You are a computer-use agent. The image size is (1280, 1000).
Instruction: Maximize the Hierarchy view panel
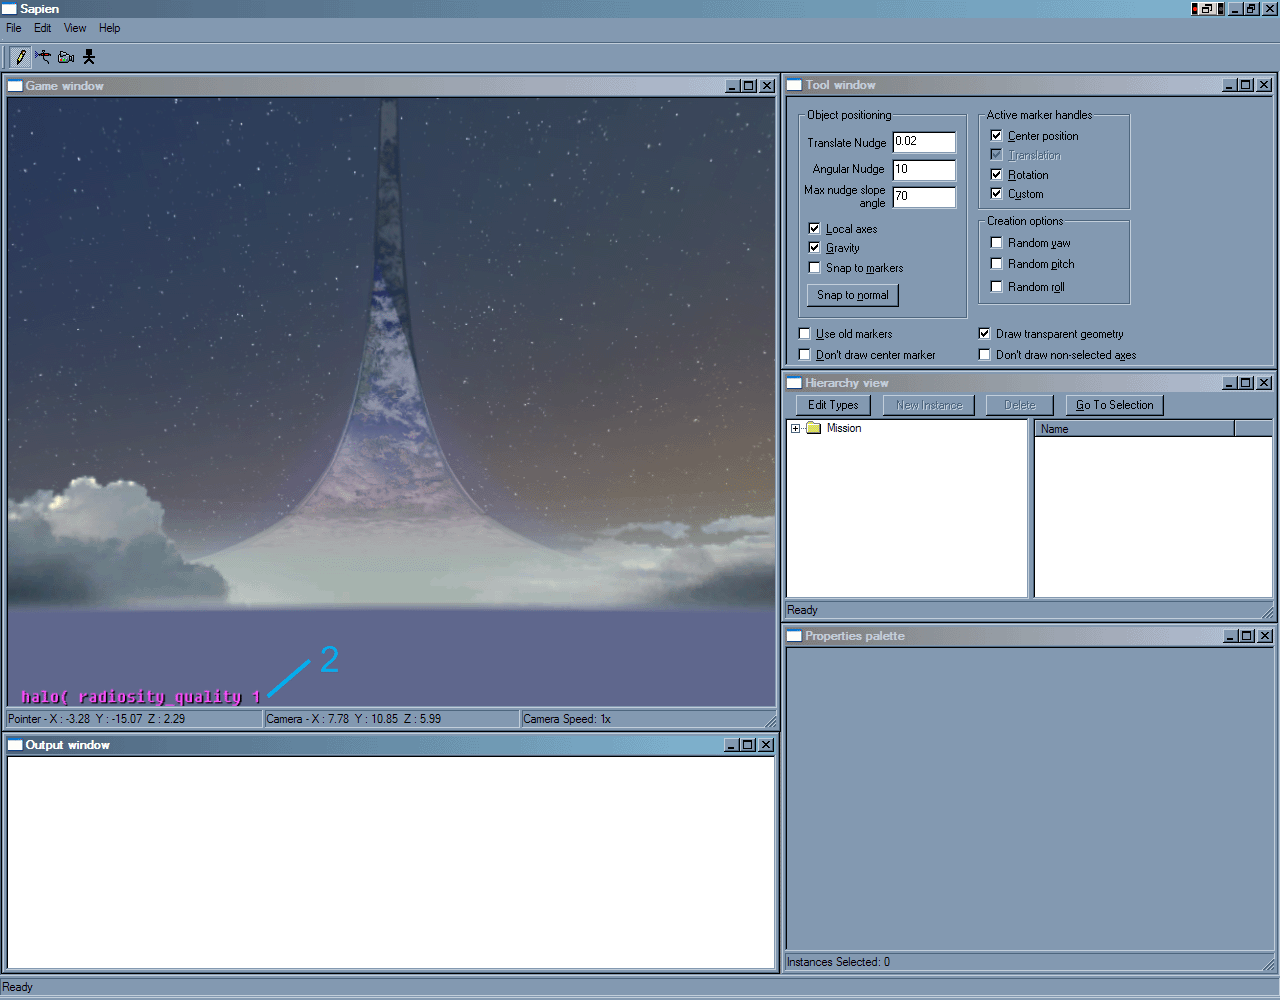click(1246, 383)
